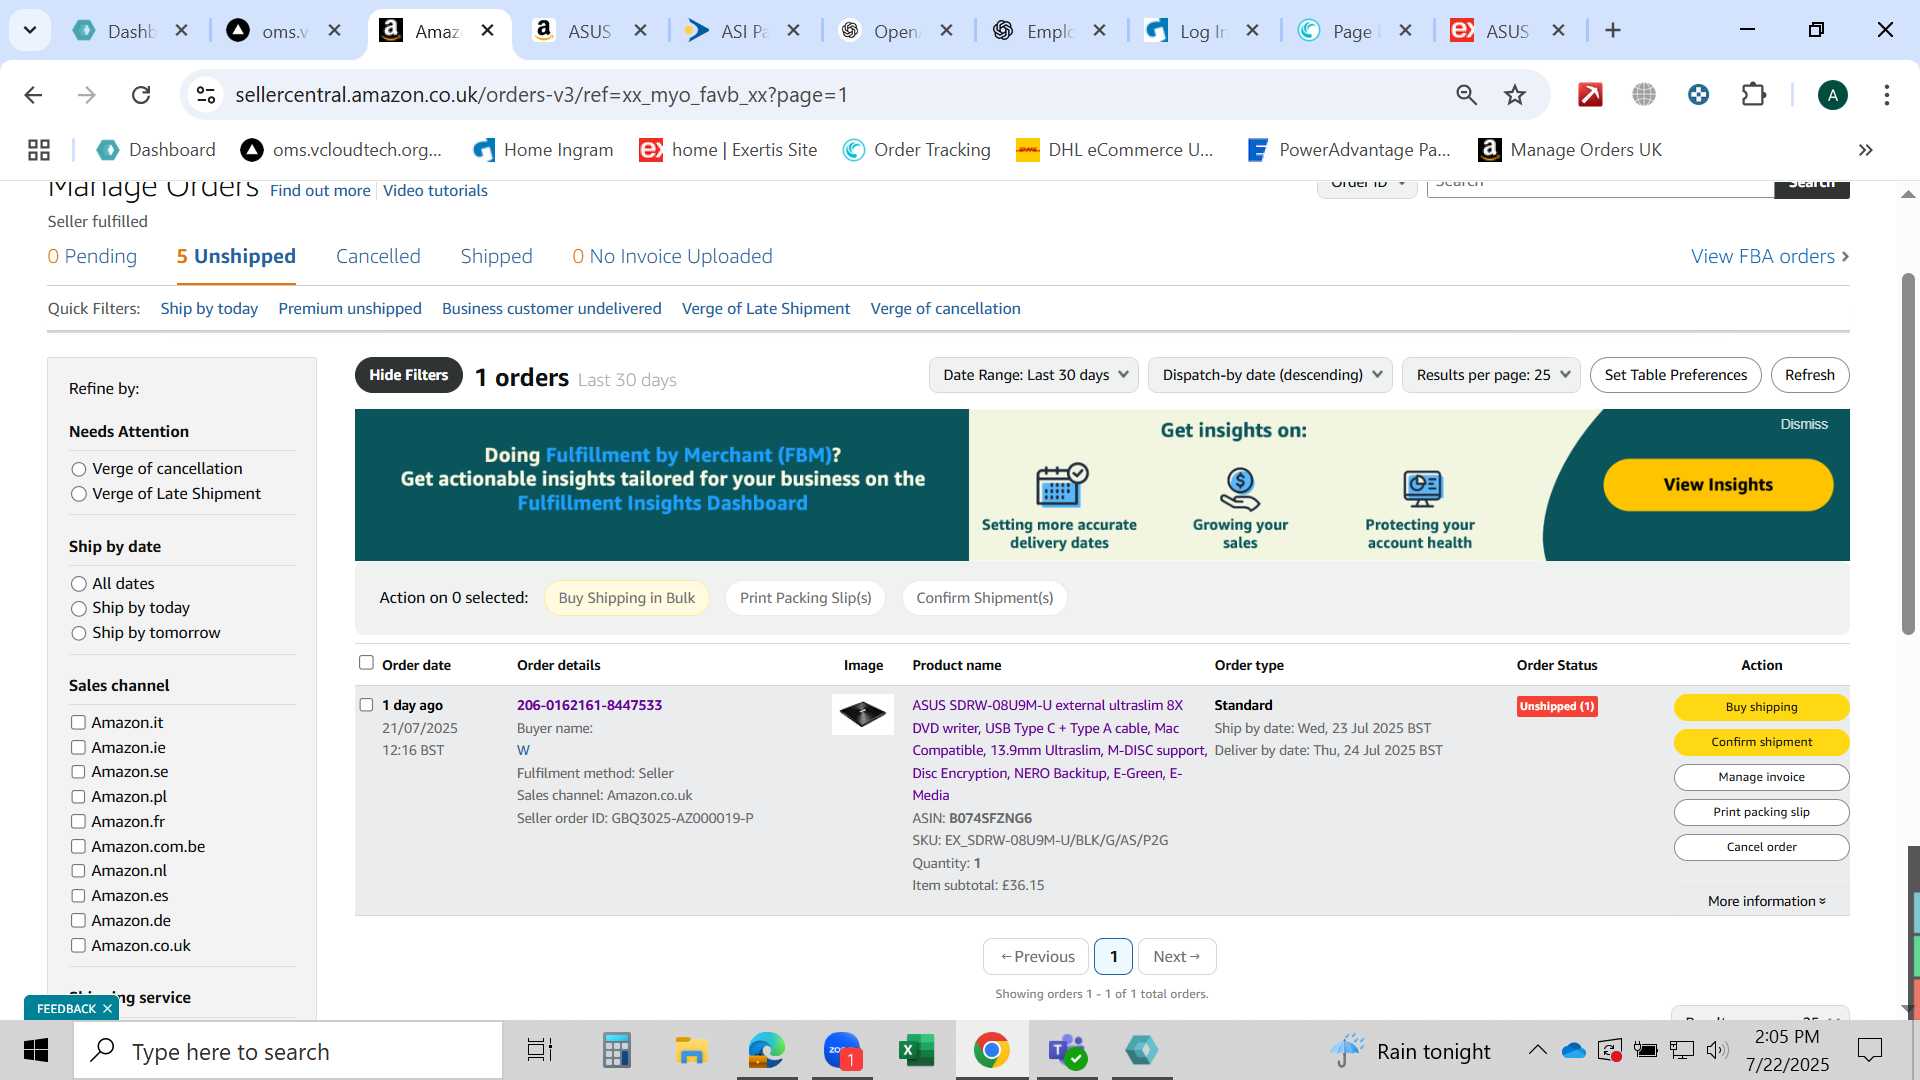This screenshot has height=1080, width=1920.
Task: Select Verge of Late Shipment radio button
Action: click(x=79, y=494)
